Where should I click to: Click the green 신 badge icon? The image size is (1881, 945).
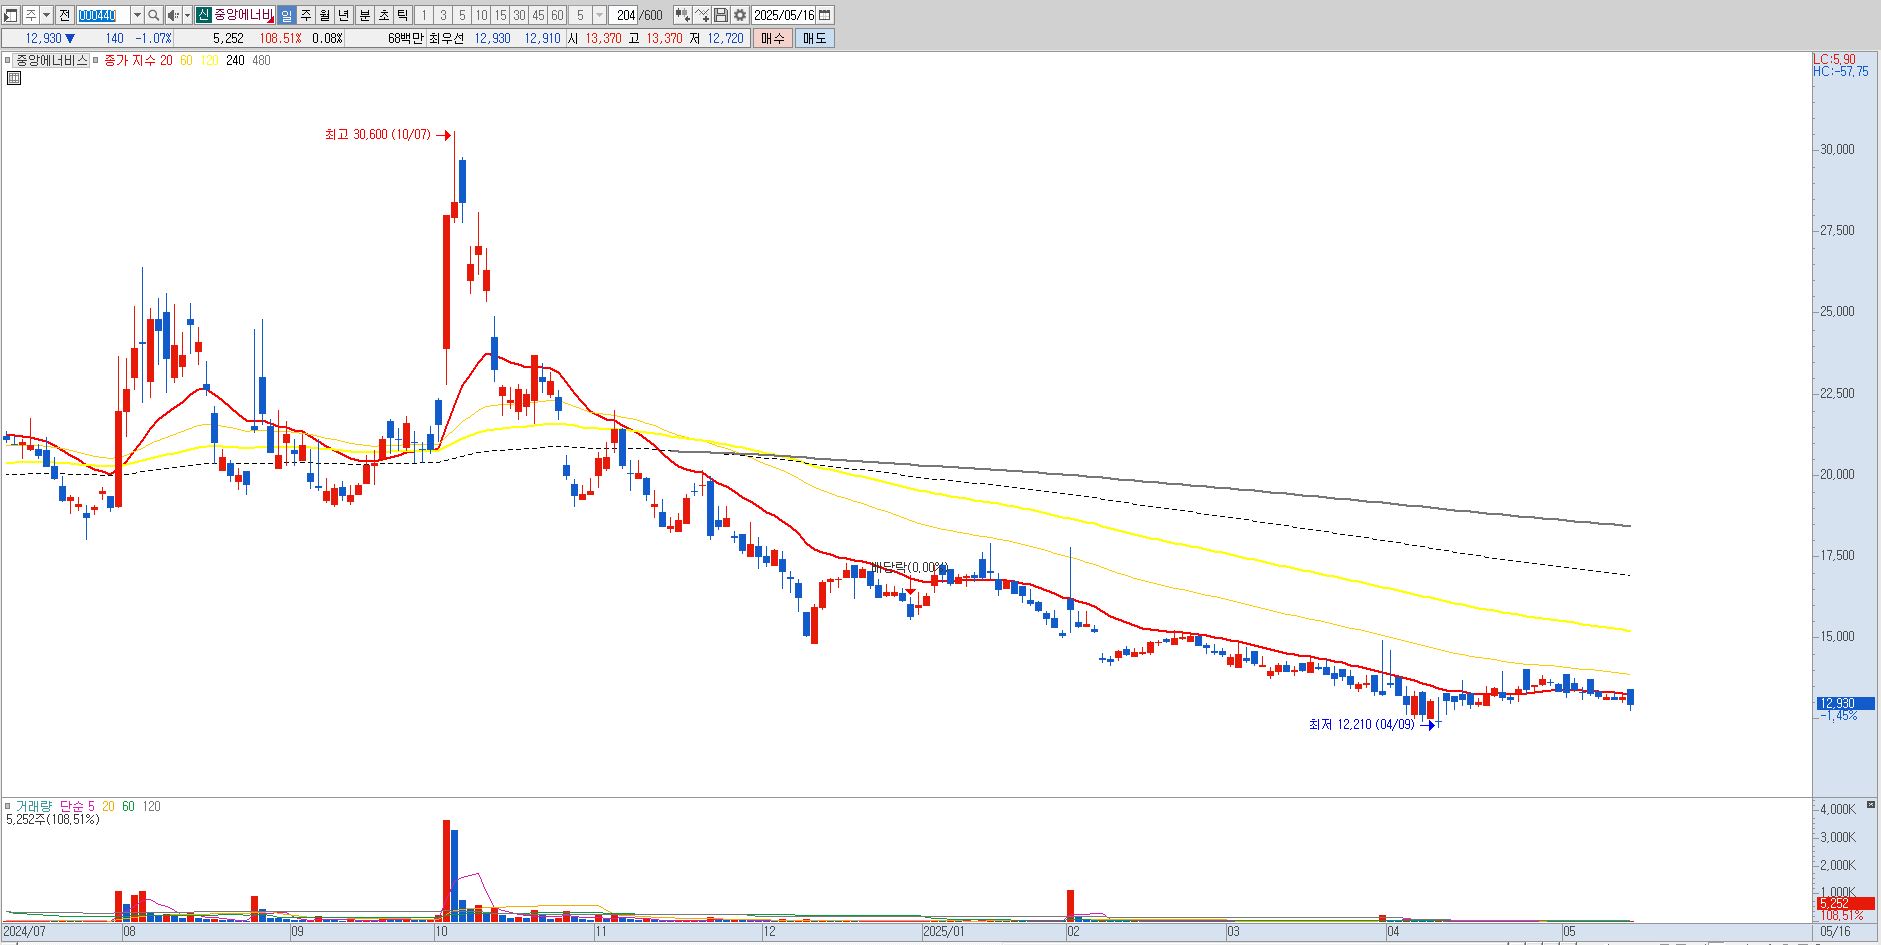203,15
